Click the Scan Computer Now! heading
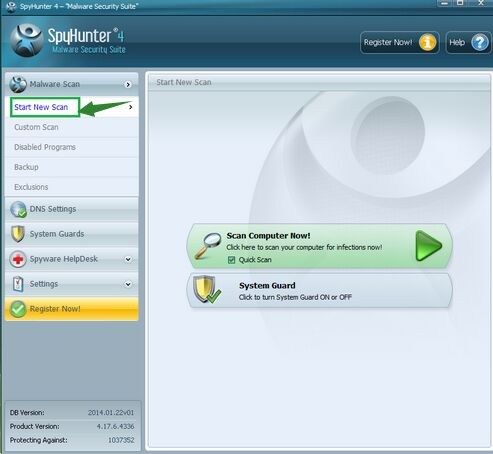This screenshot has height=454, width=493. (268, 236)
